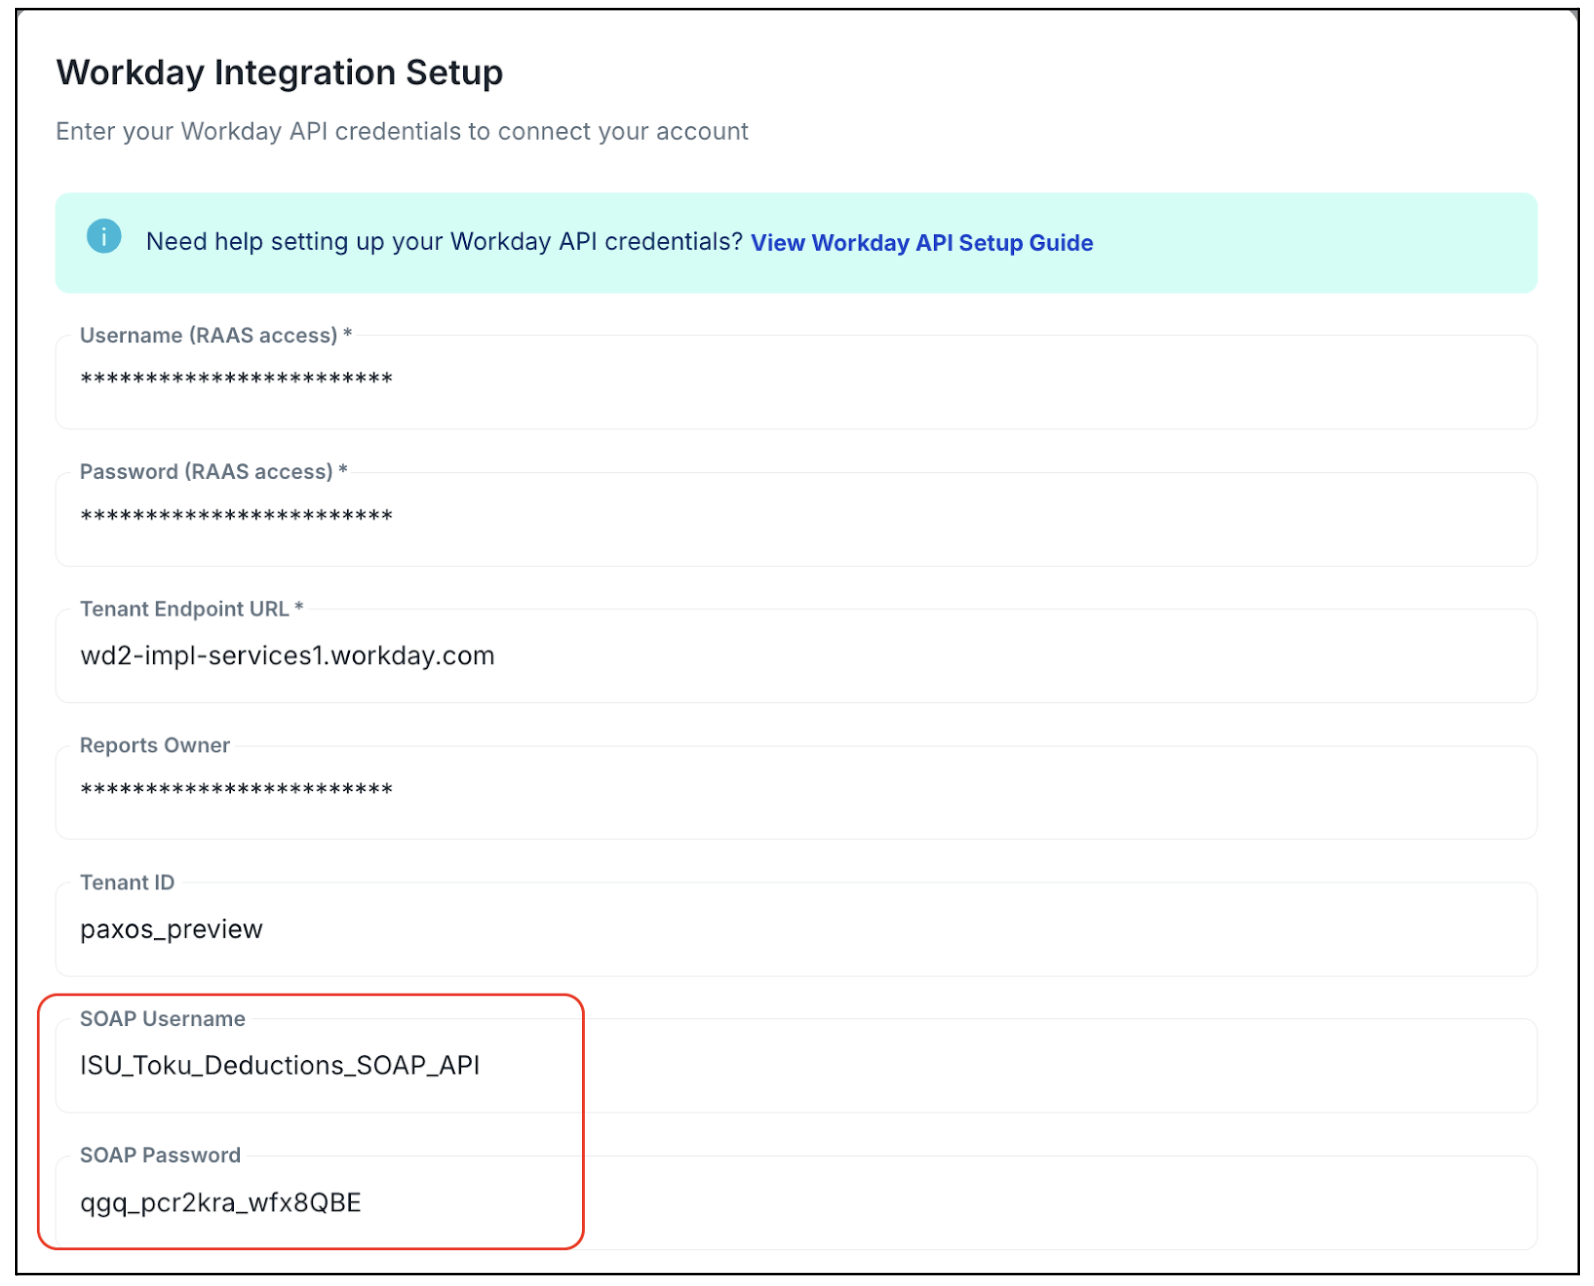Click the 'Username (RAAS access) *' label
This screenshot has height=1286, width=1594.
(216, 335)
